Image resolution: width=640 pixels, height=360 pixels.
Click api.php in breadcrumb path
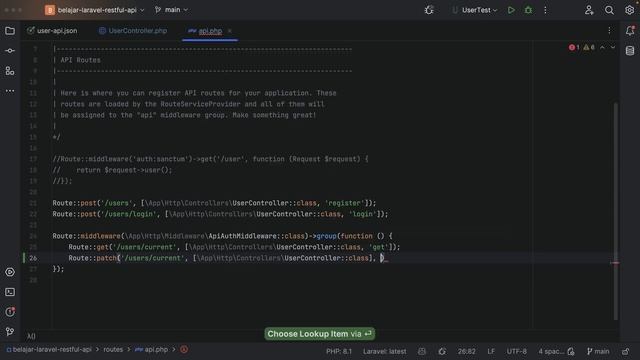tap(152, 349)
